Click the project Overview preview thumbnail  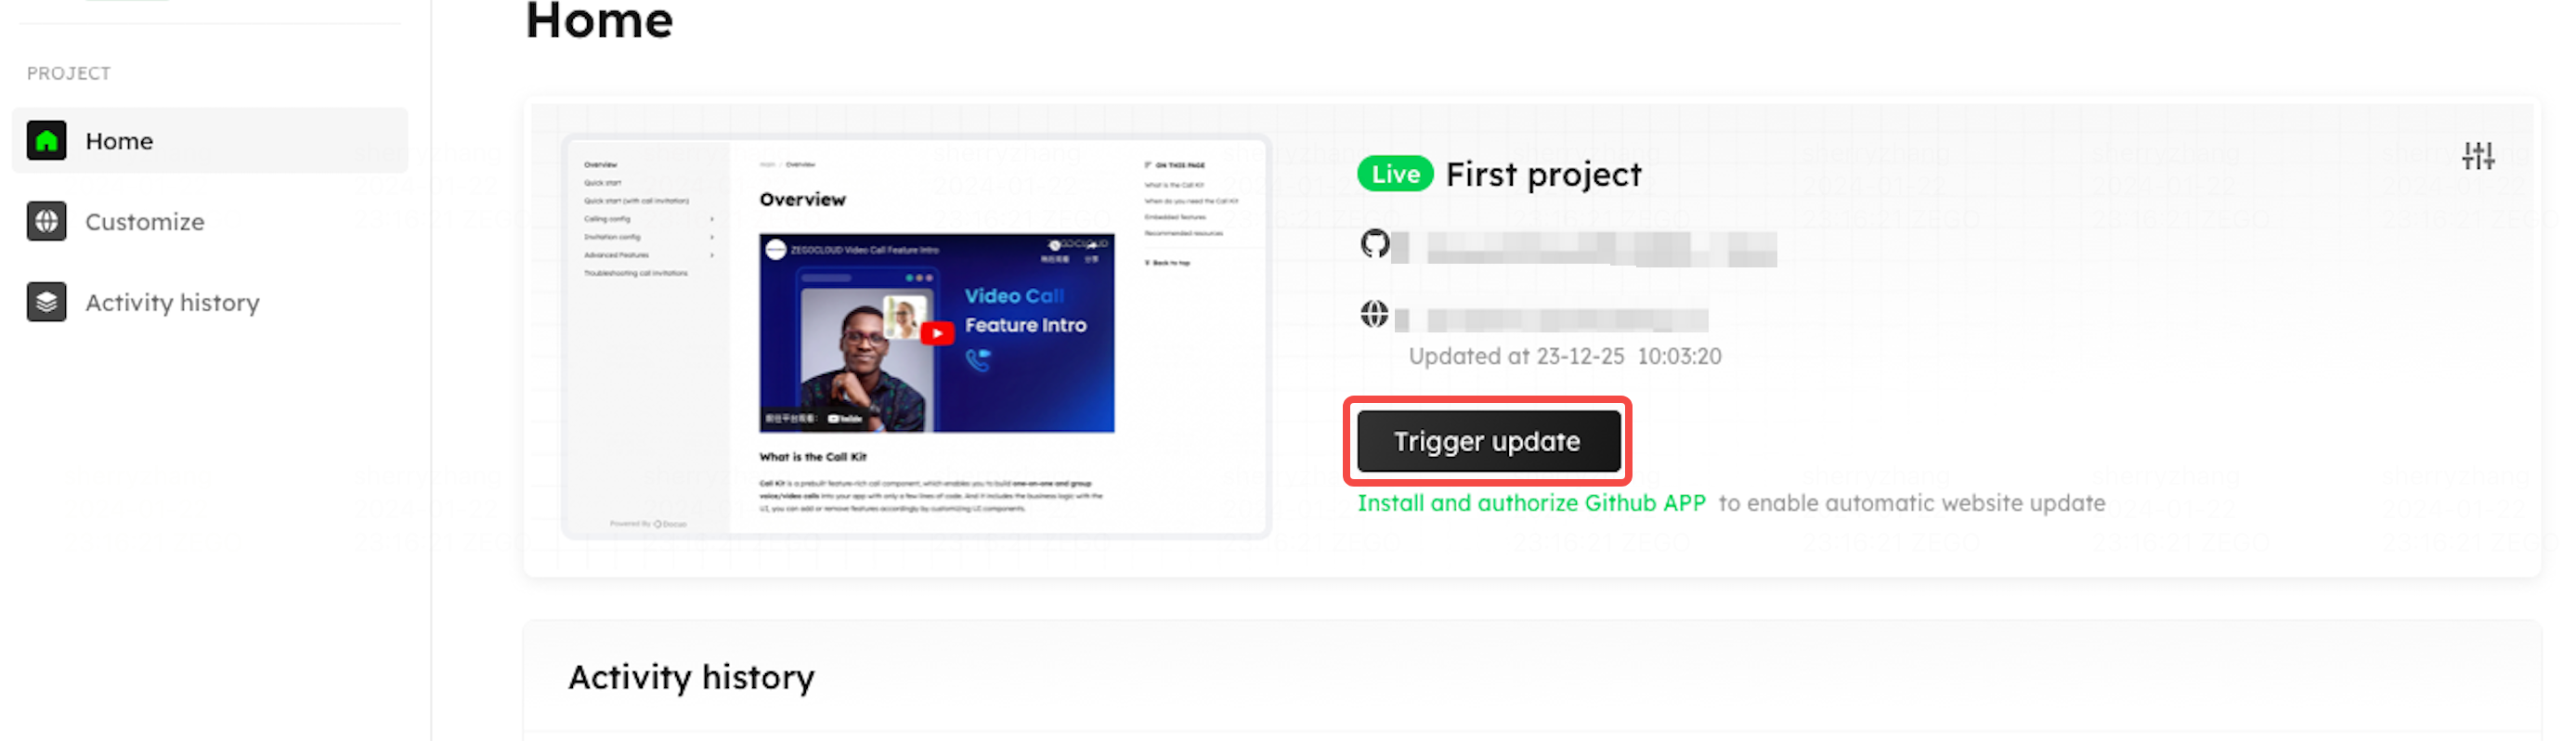(x=916, y=337)
